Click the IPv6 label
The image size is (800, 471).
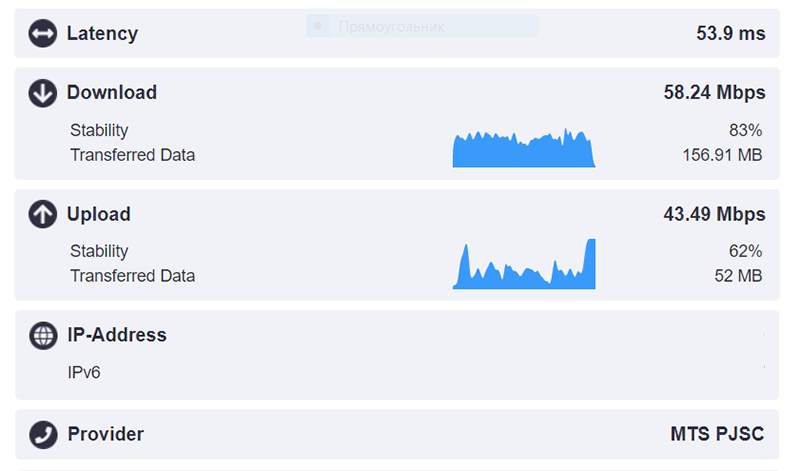pos(85,373)
